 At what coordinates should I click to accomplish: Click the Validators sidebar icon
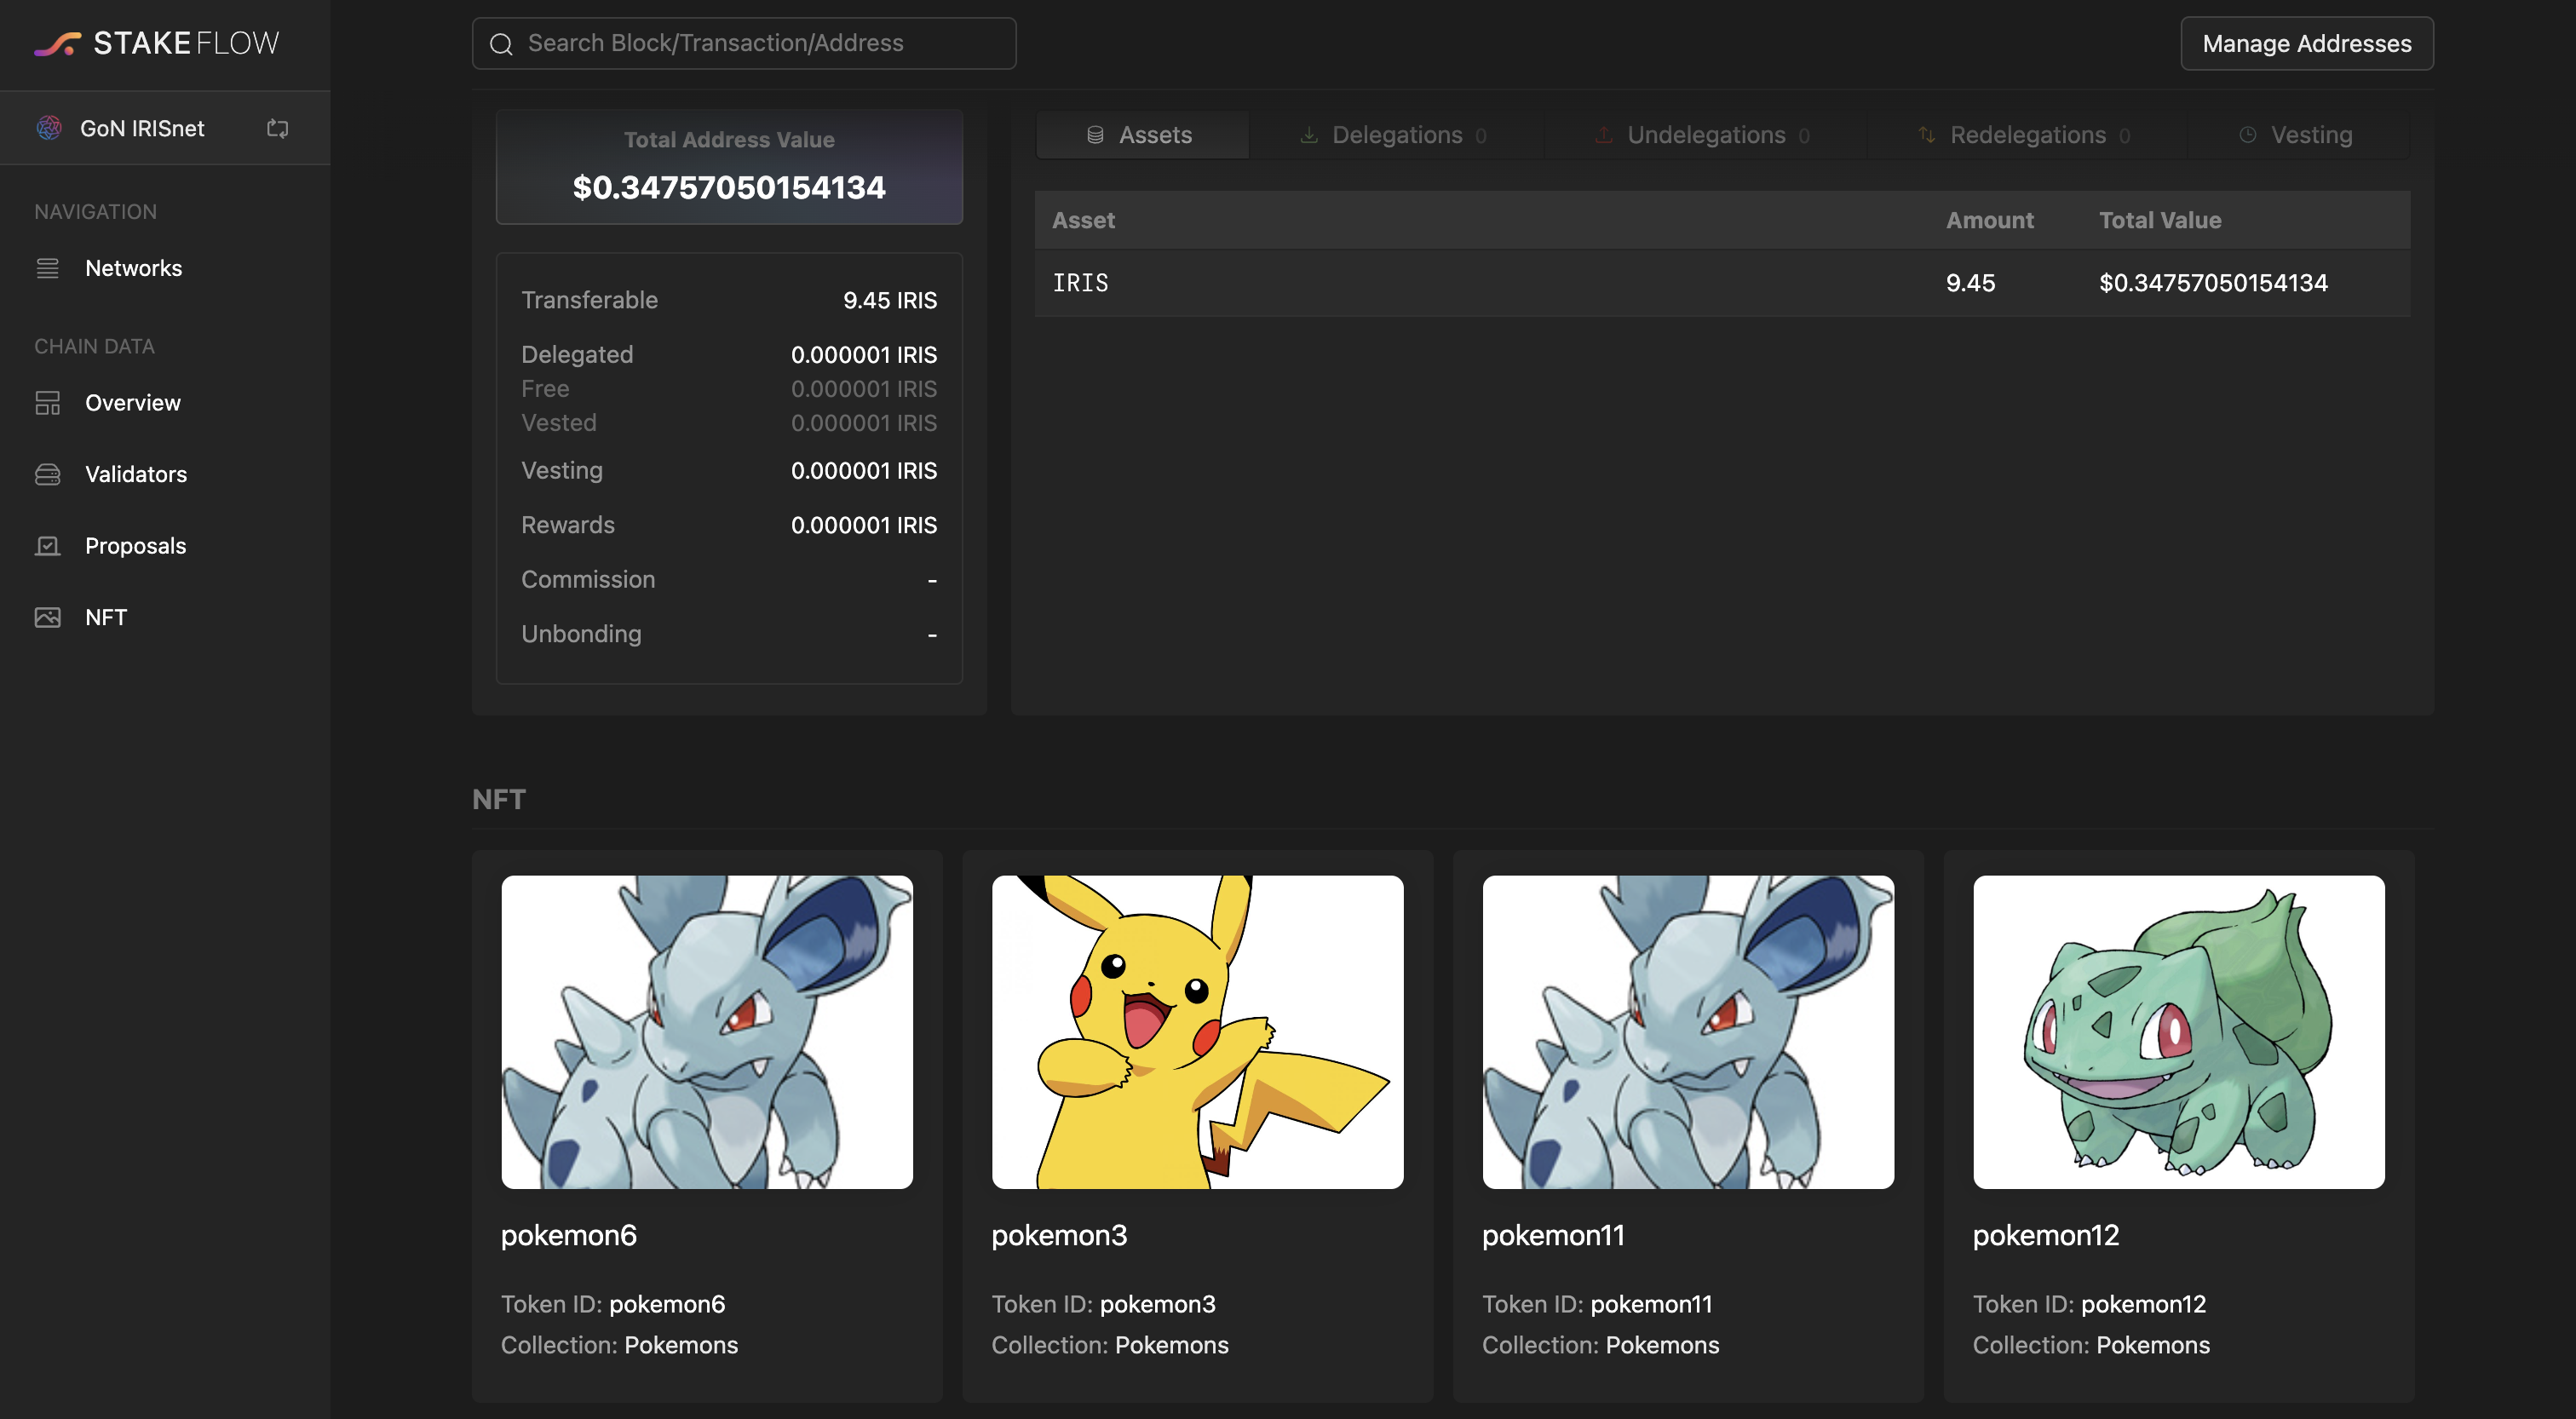47,474
